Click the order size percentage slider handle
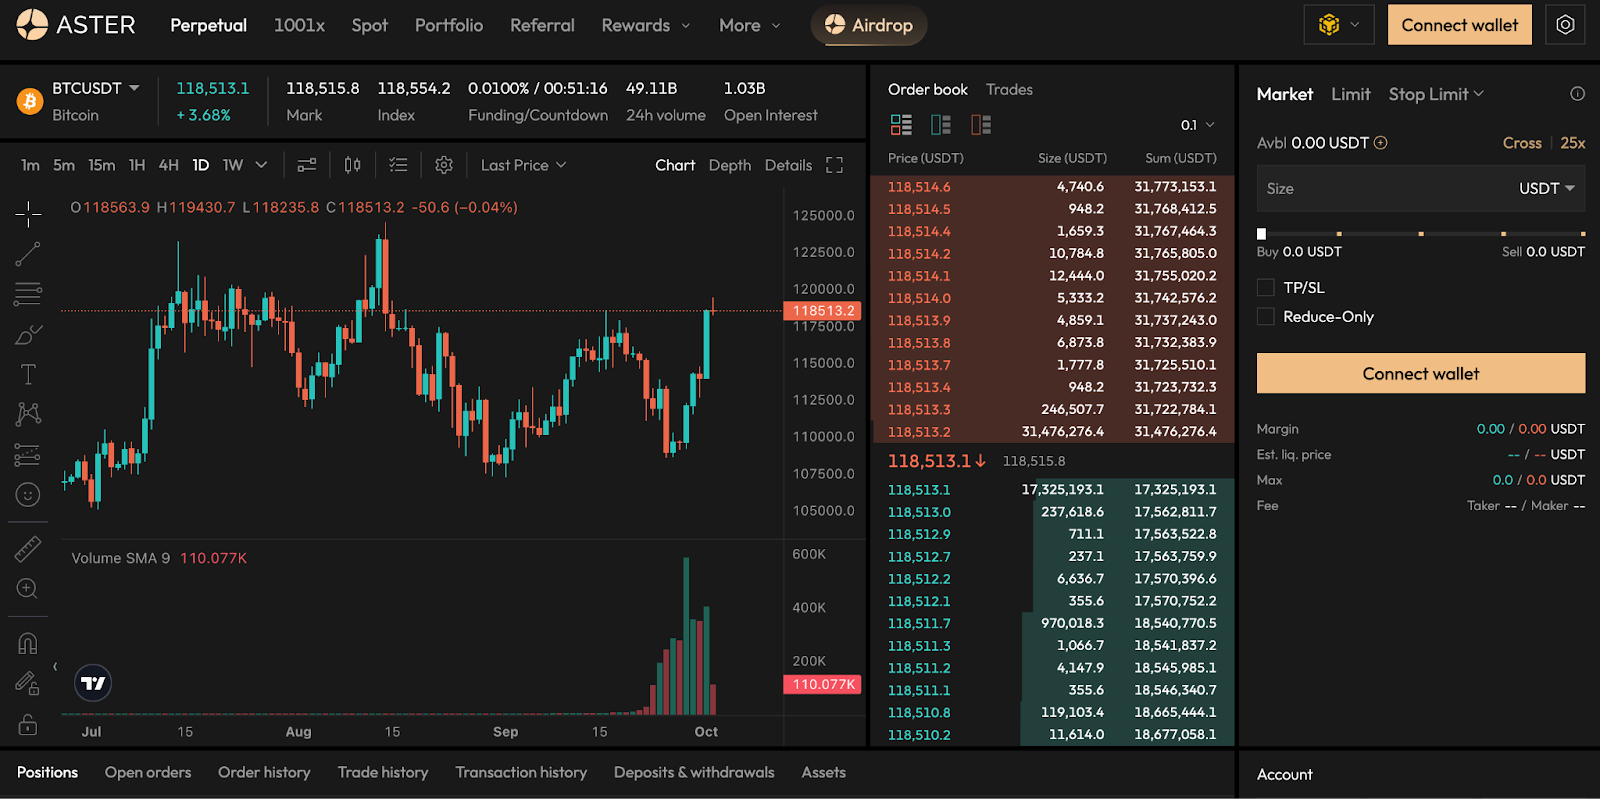The image size is (1600, 799). point(1262,234)
